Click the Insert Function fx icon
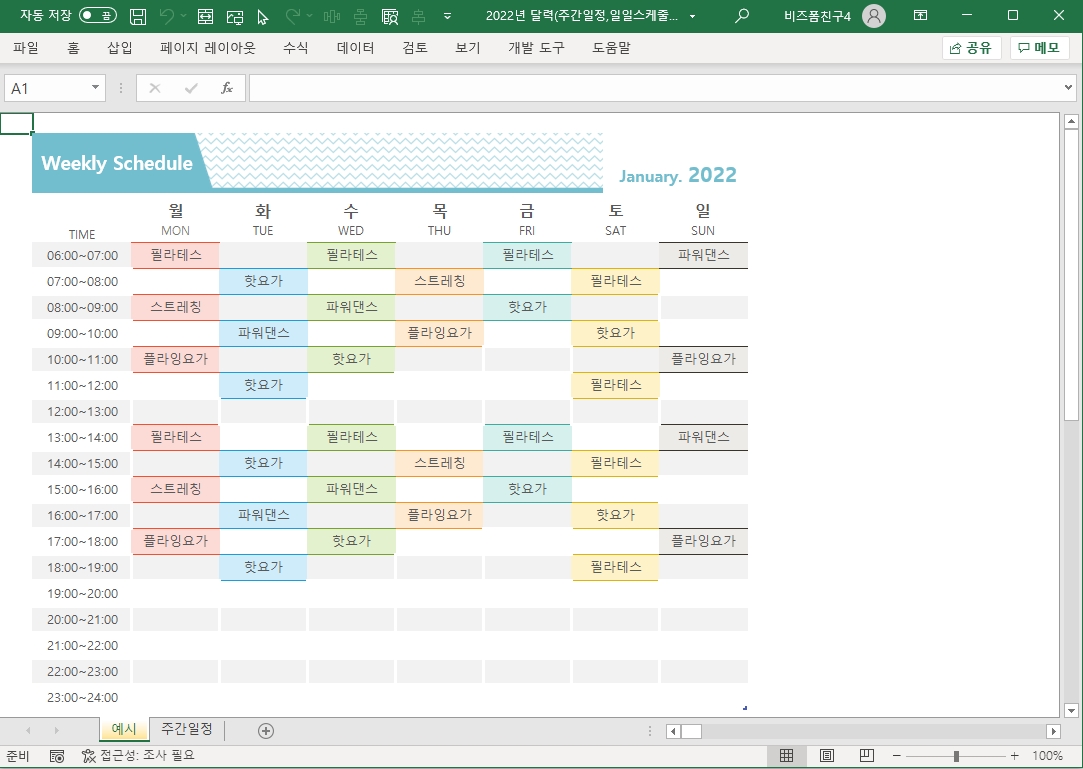 click(x=227, y=88)
